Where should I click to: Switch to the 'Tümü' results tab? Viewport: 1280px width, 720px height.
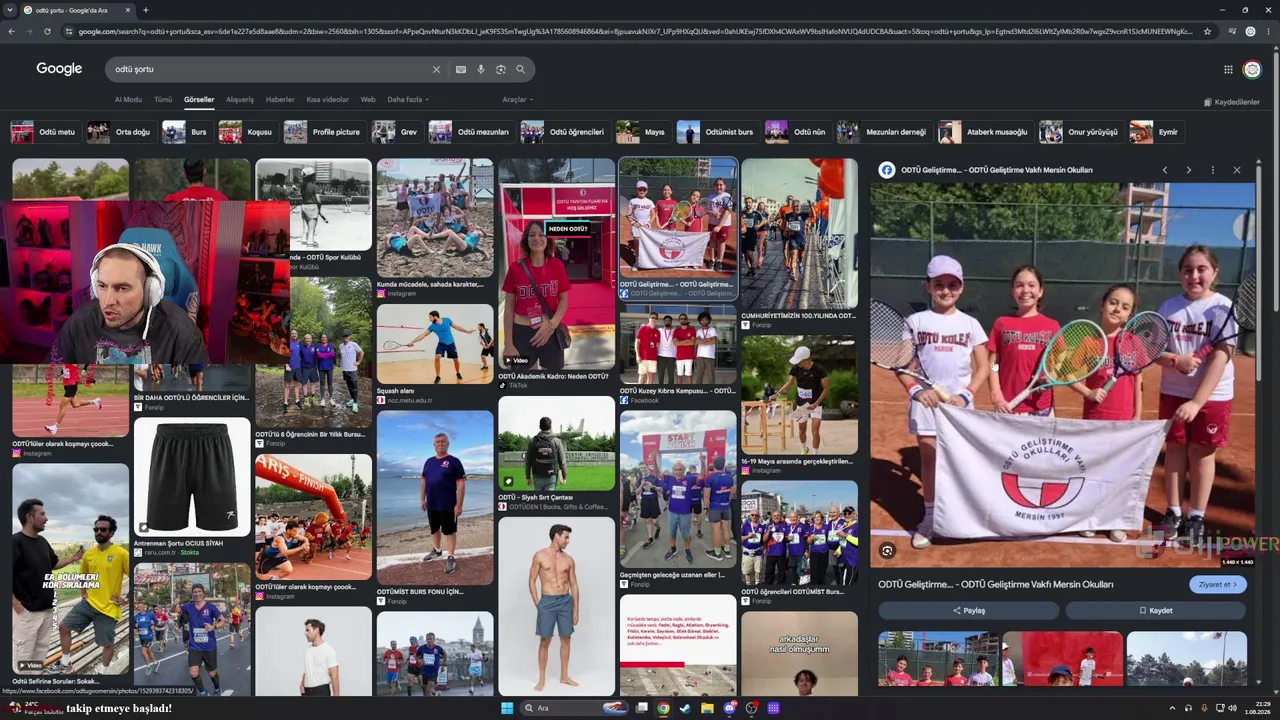pyautogui.click(x=163, y=100)
